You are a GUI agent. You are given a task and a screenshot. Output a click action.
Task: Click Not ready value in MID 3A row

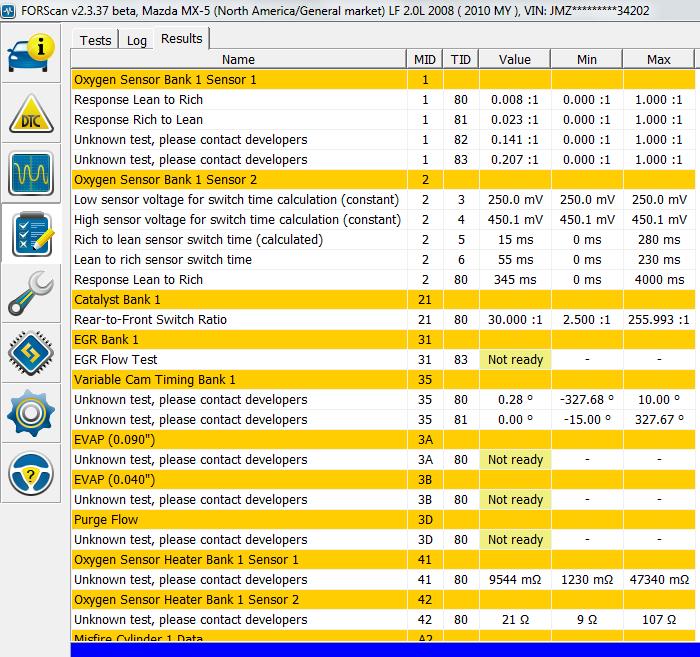[515, 460]
